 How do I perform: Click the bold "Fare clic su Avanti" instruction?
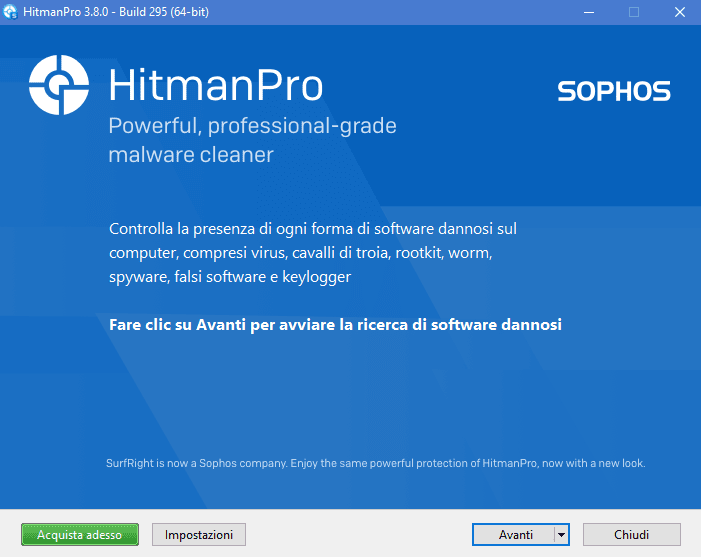(335, 325)
